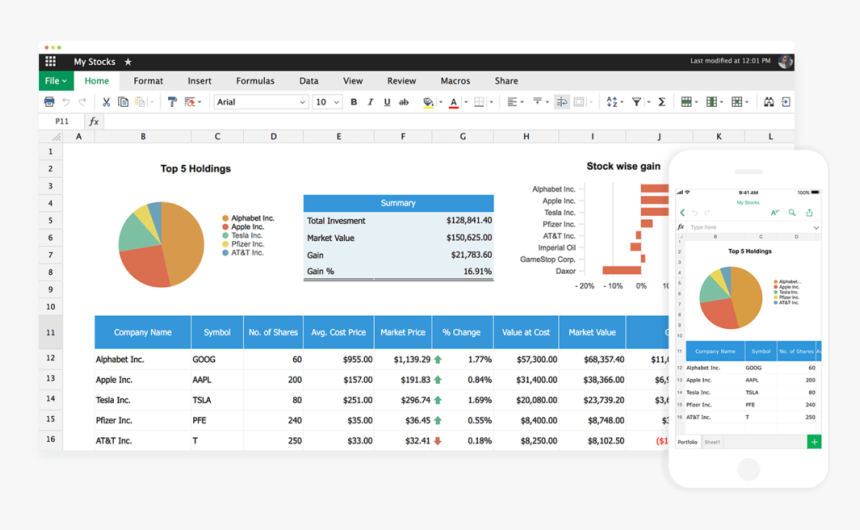Open the View tab

[x=353, y=81]
